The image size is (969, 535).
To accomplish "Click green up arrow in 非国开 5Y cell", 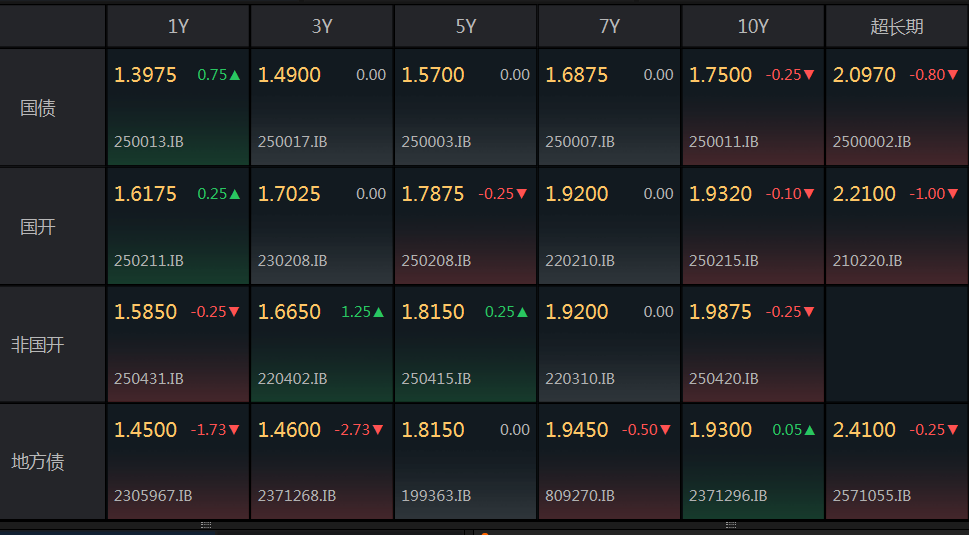I will tap(522, 312).
